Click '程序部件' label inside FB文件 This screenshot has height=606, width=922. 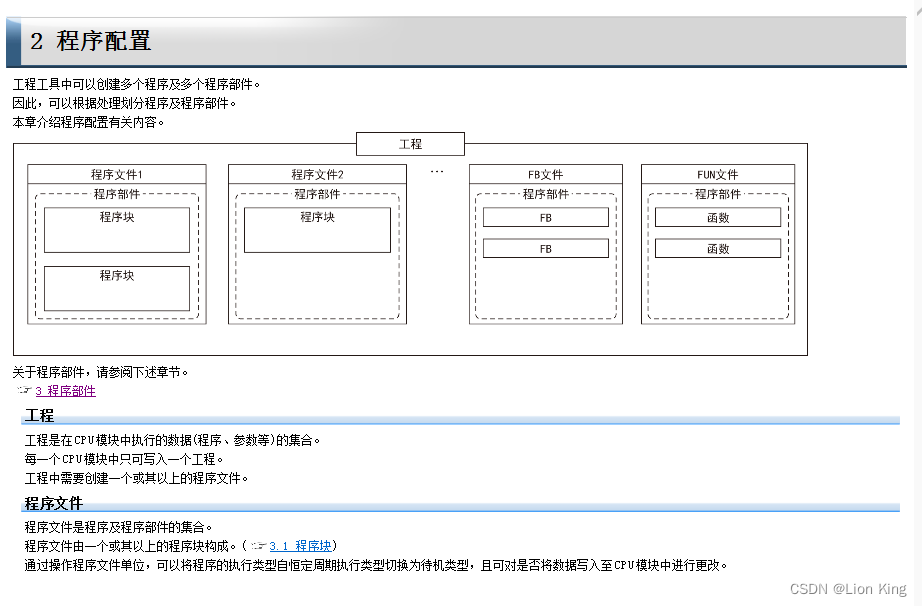pos(546,194)
